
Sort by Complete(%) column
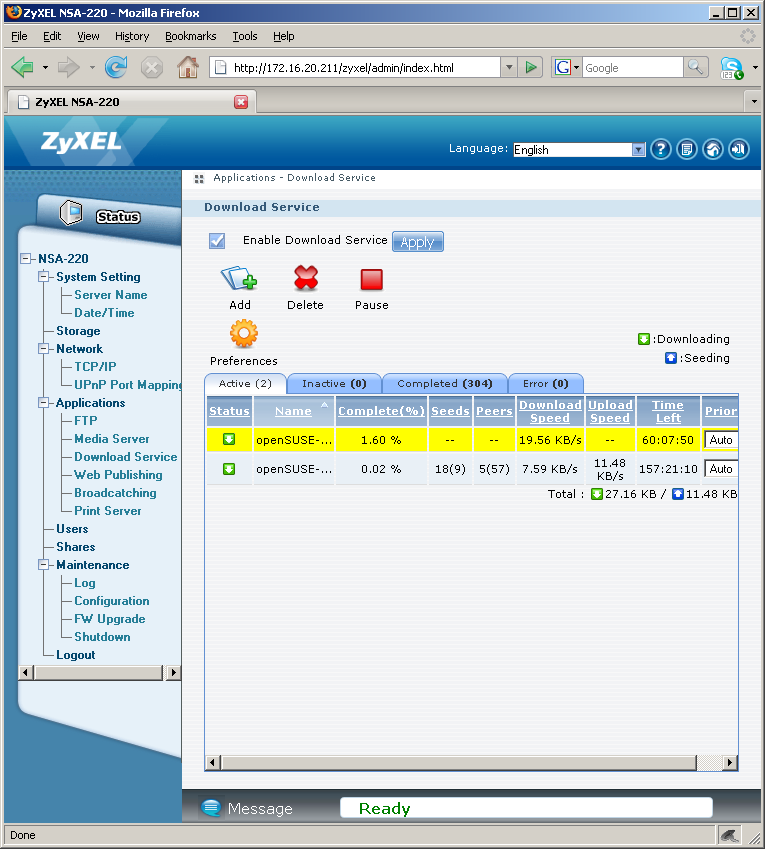381,412
